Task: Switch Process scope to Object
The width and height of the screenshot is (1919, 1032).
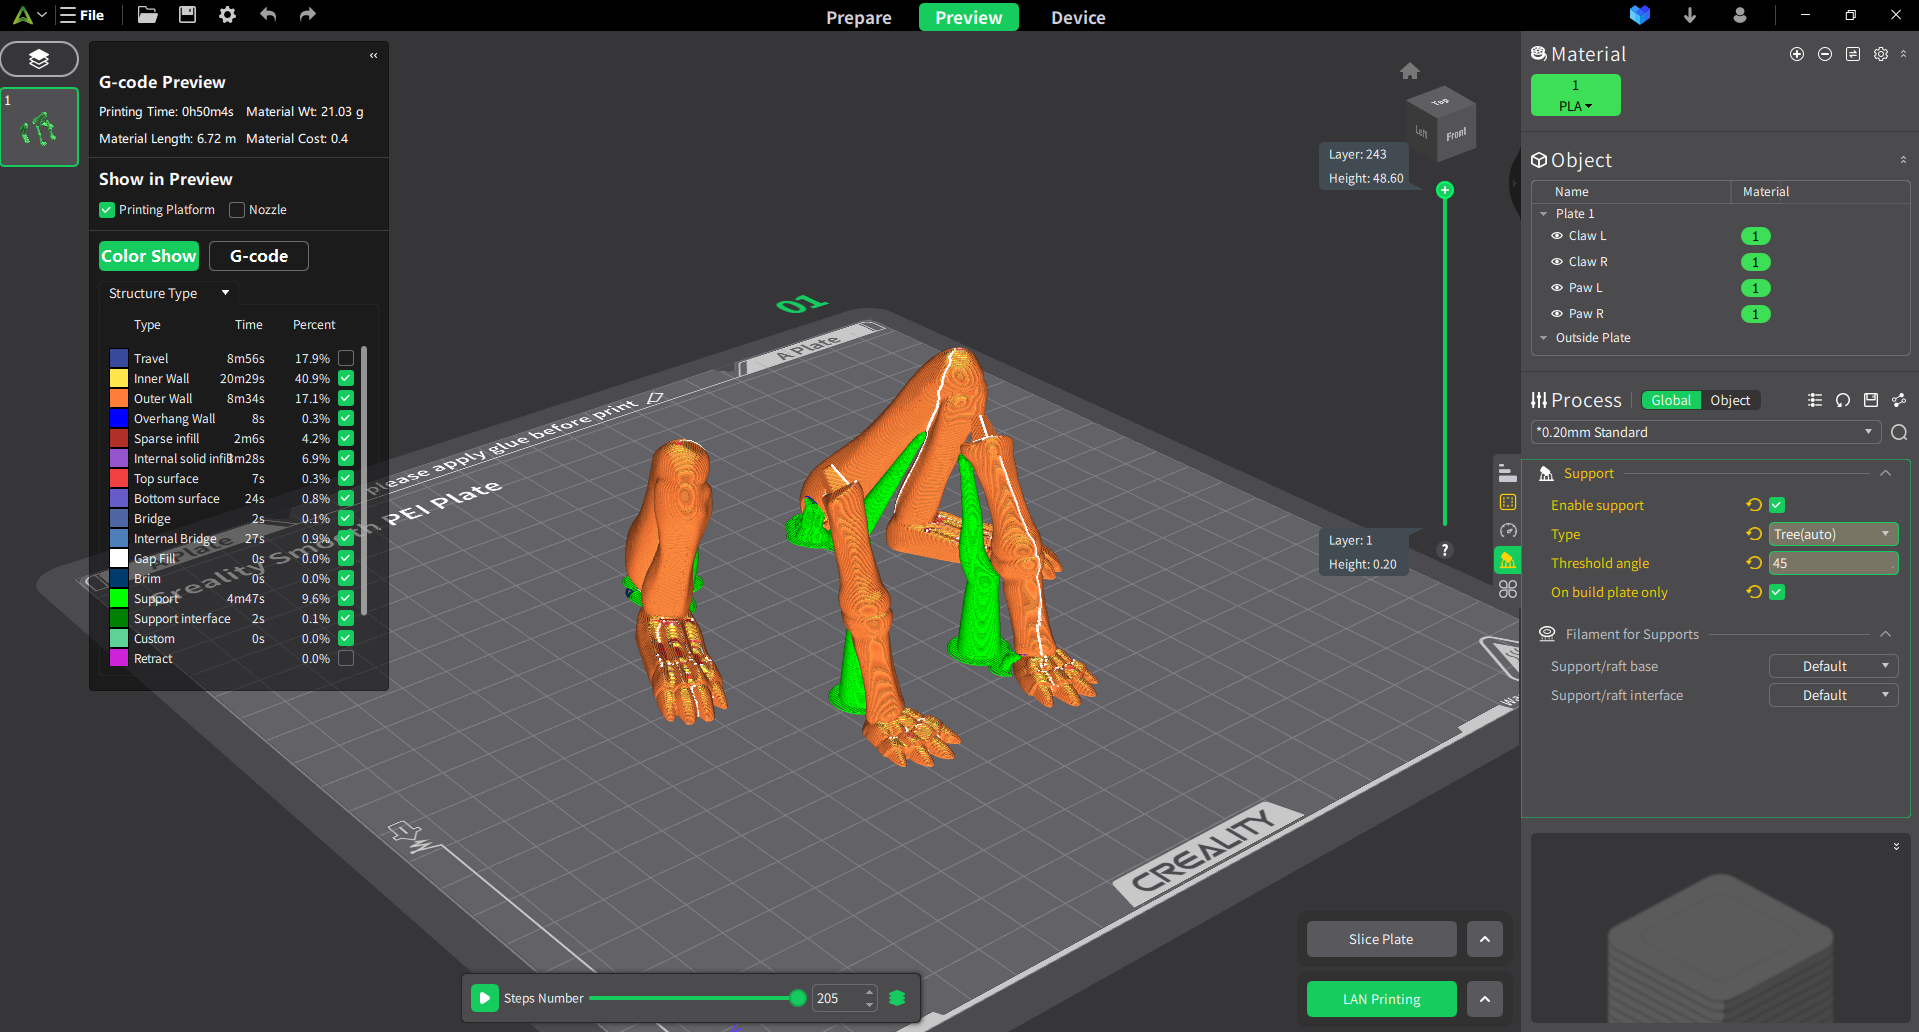Action: click(1730, 400)
